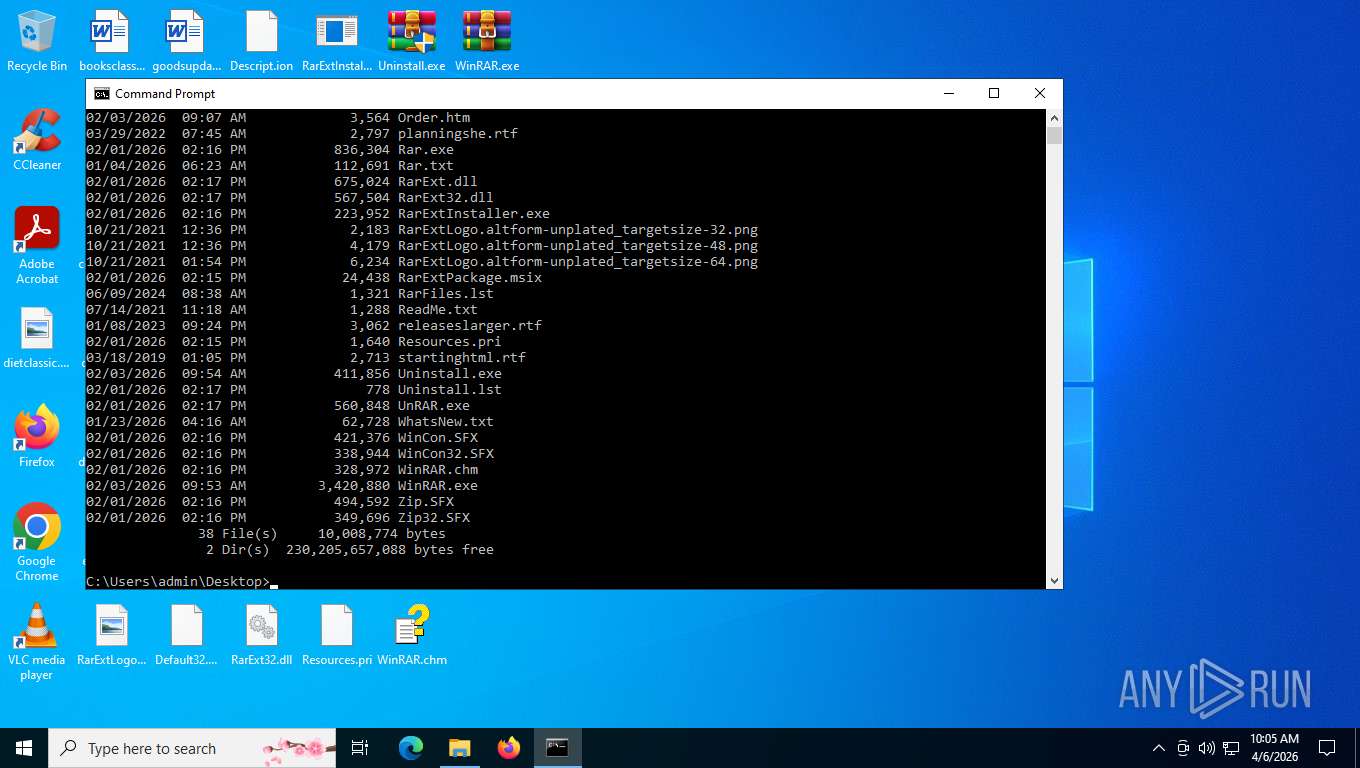
Task: Click the taskbar search box
Action: click(x=192, y=748)
